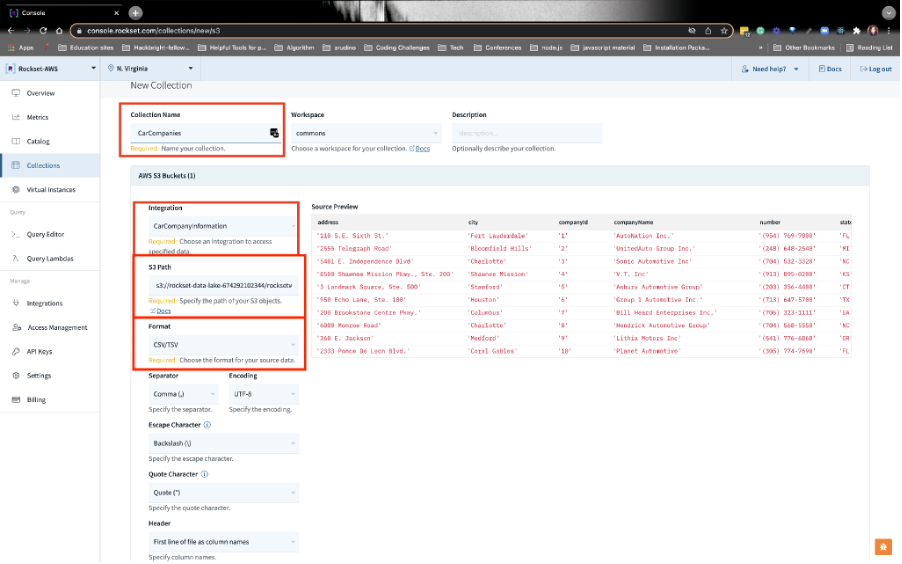Open the Docs link under Workspace
The image size is (902, 564).
click(x=423, y=149)
